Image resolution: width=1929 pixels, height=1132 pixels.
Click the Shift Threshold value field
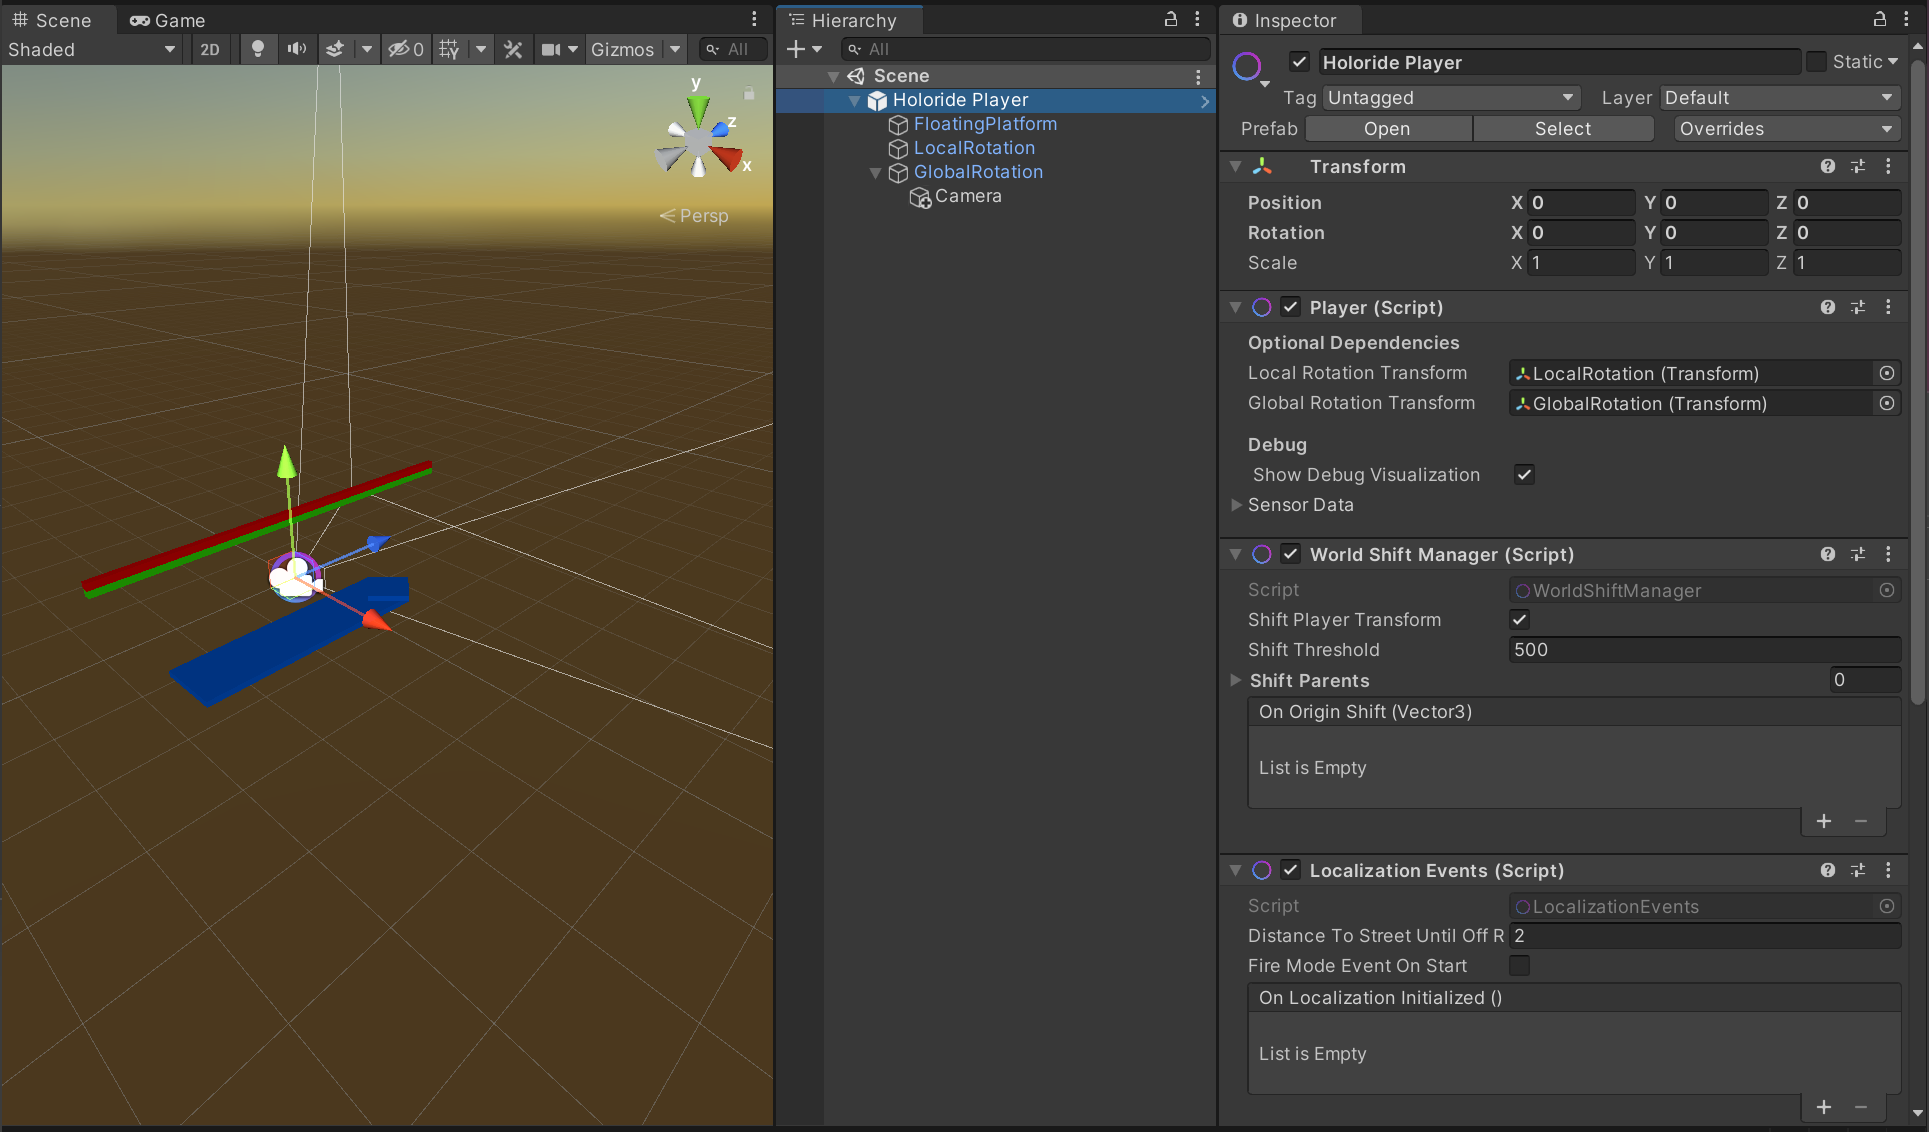[1703, 650]
